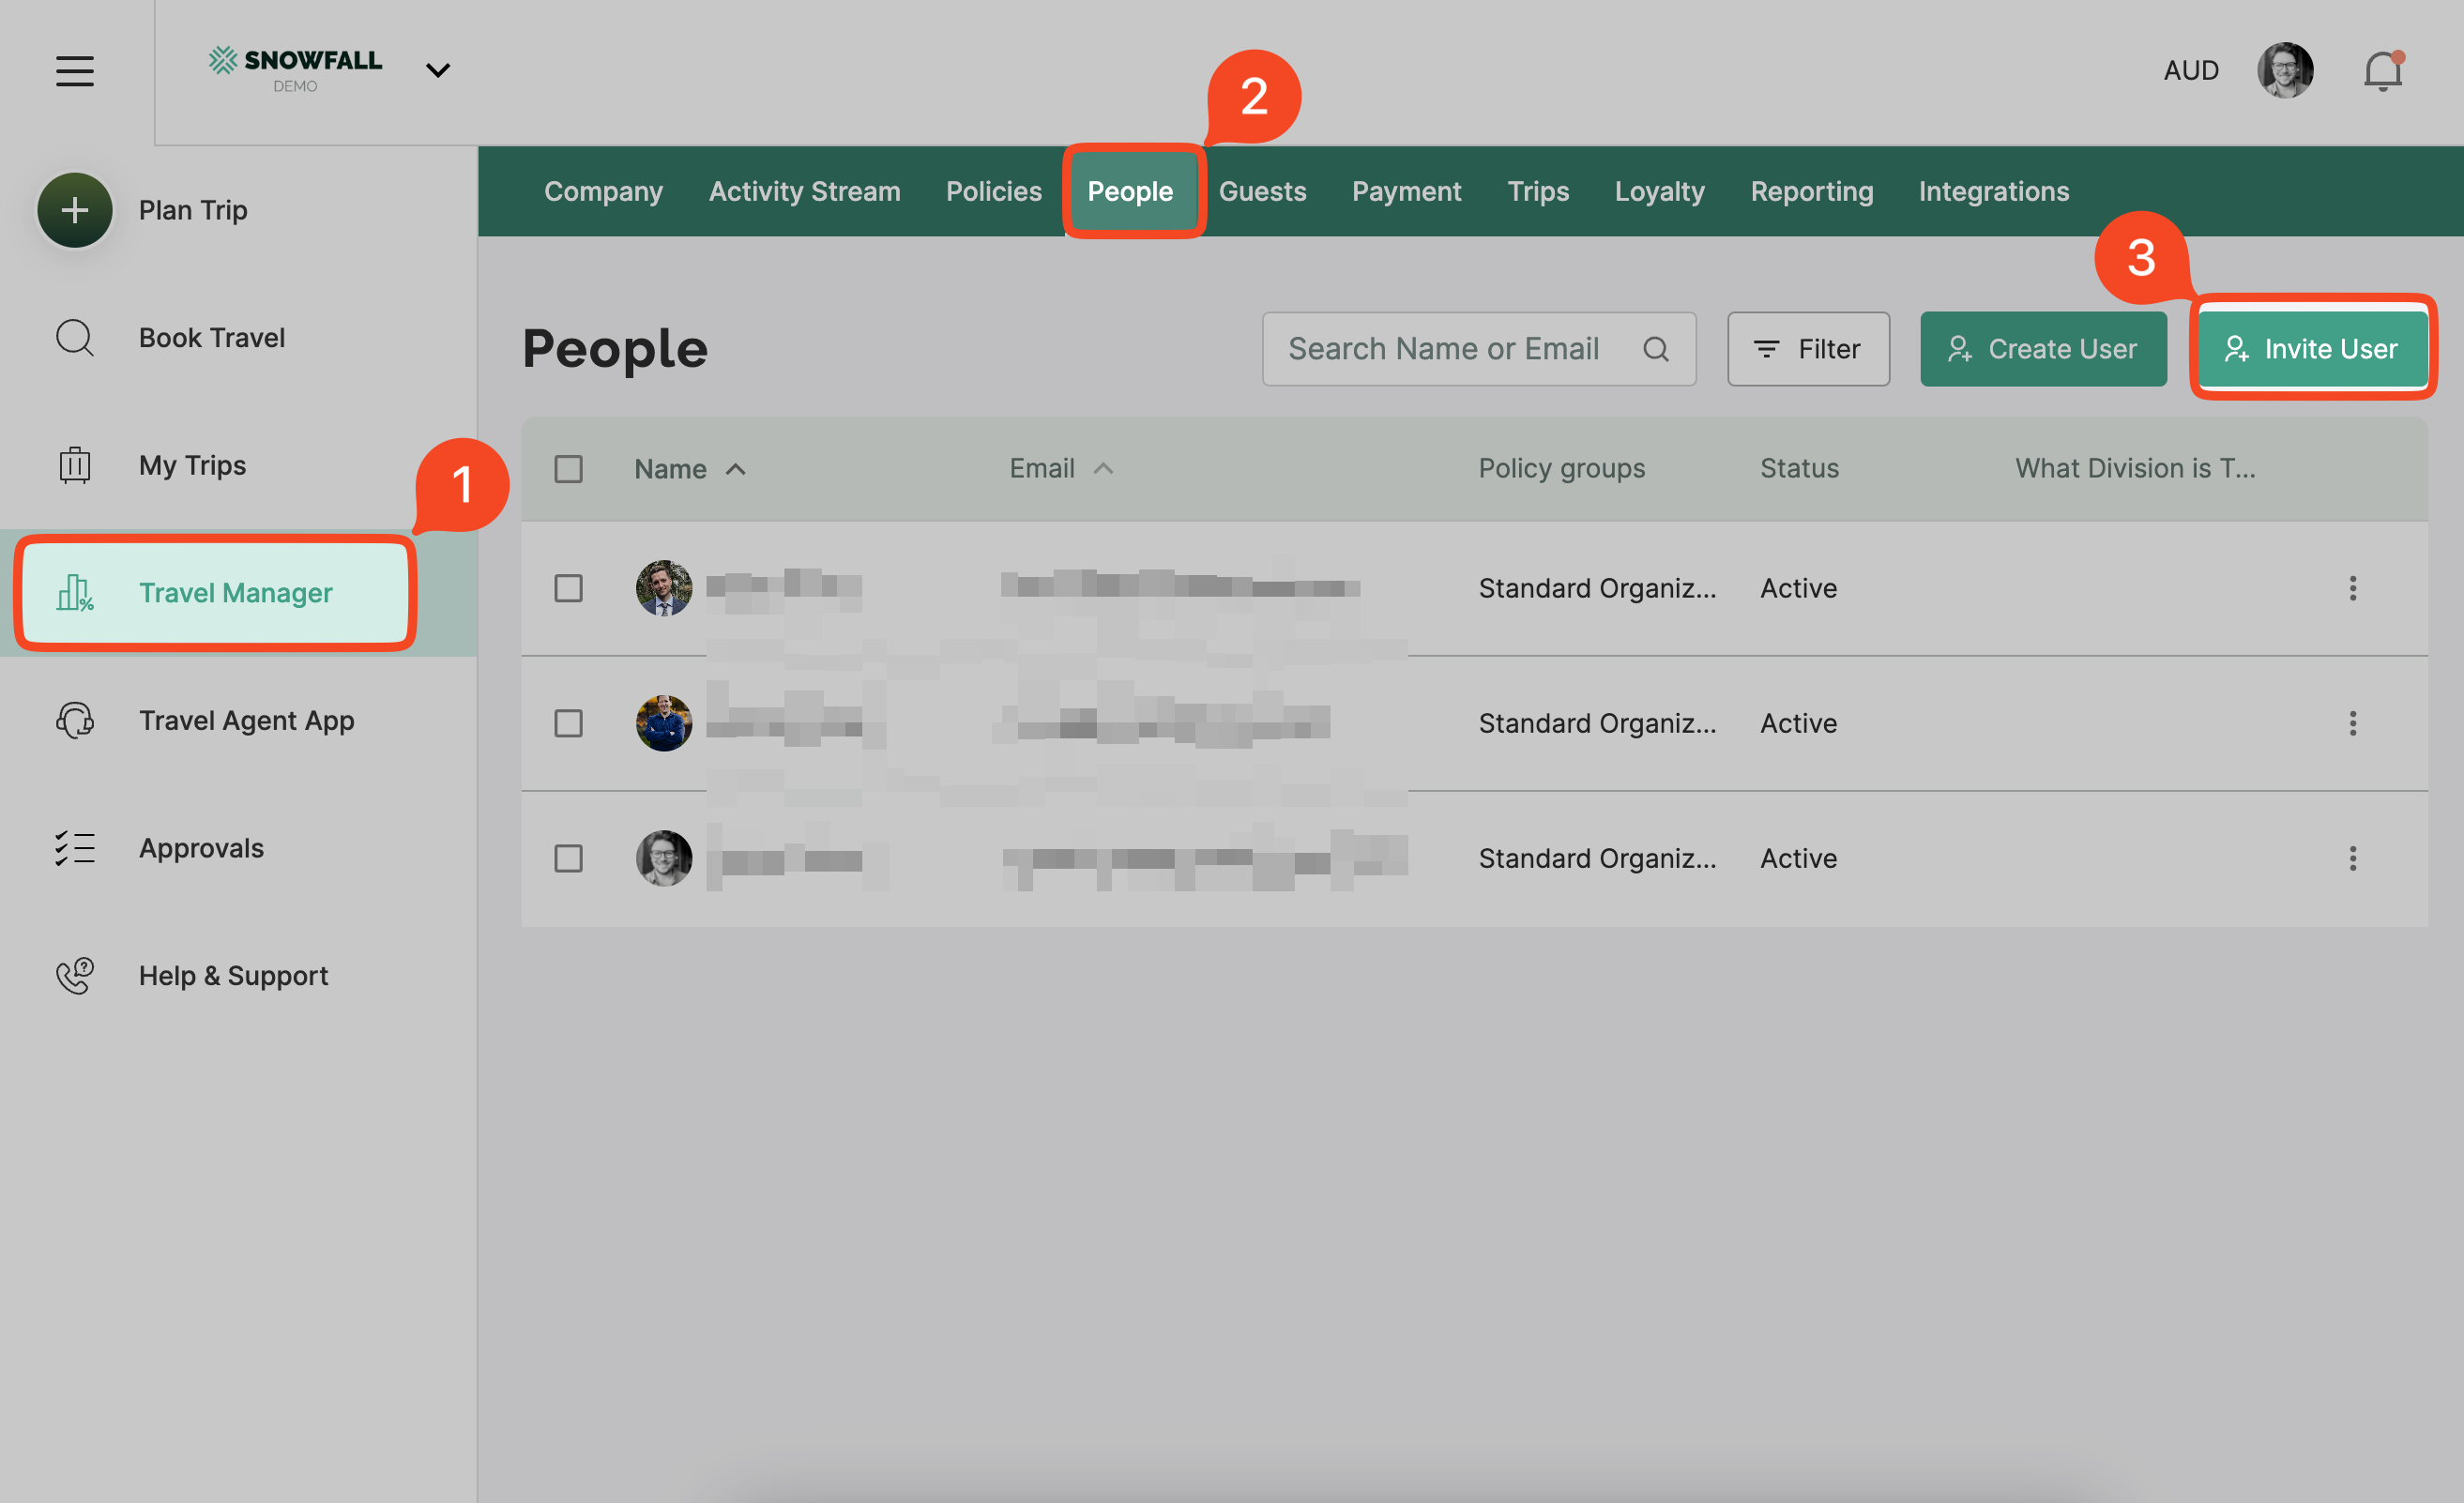Tick the select-all checkbox in the table header

click(569, 469)
